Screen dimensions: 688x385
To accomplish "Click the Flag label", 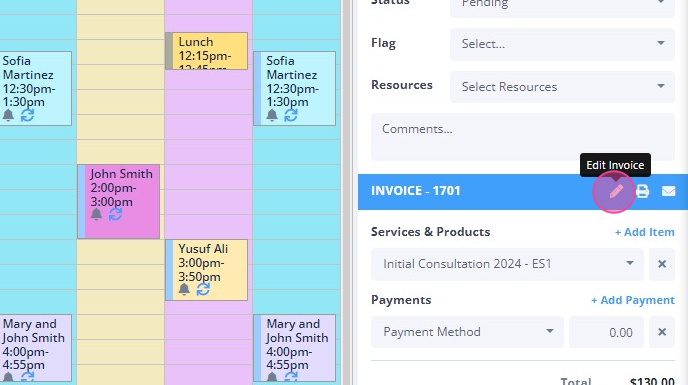I will 383,43.
